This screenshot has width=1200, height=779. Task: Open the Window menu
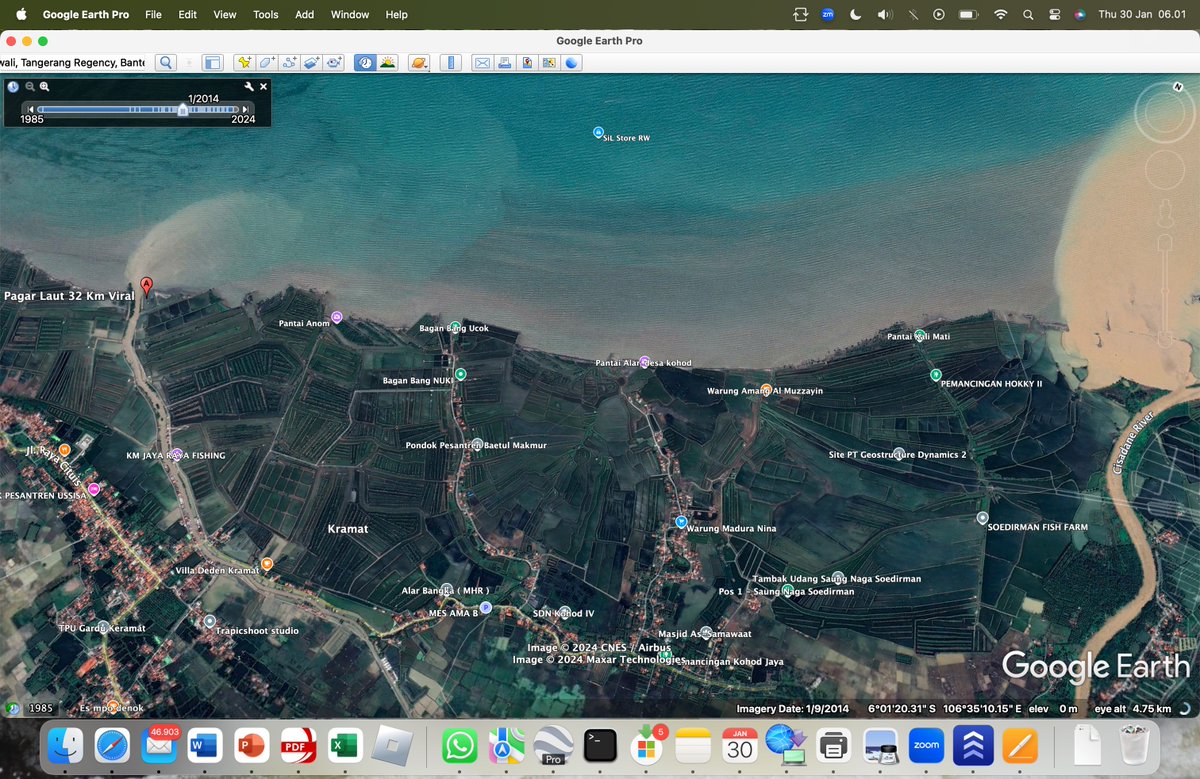(x=350, y=14)
